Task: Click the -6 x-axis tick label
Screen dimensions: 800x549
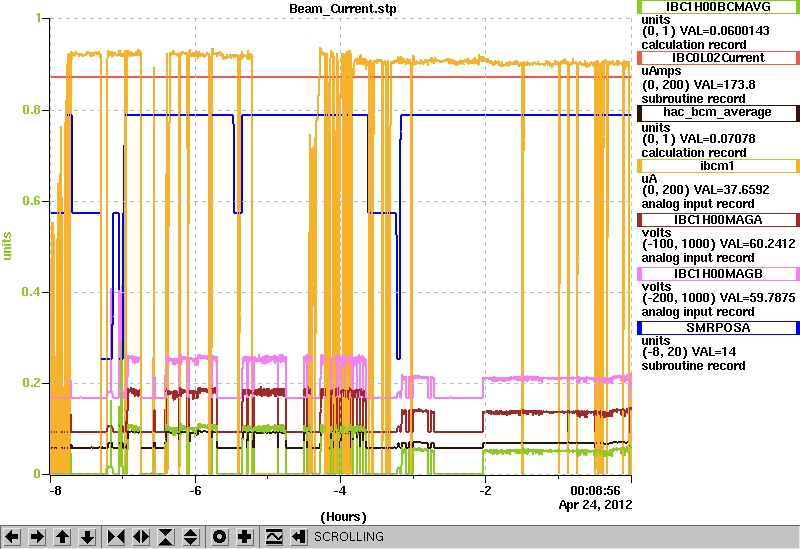Action: point(195,491)
